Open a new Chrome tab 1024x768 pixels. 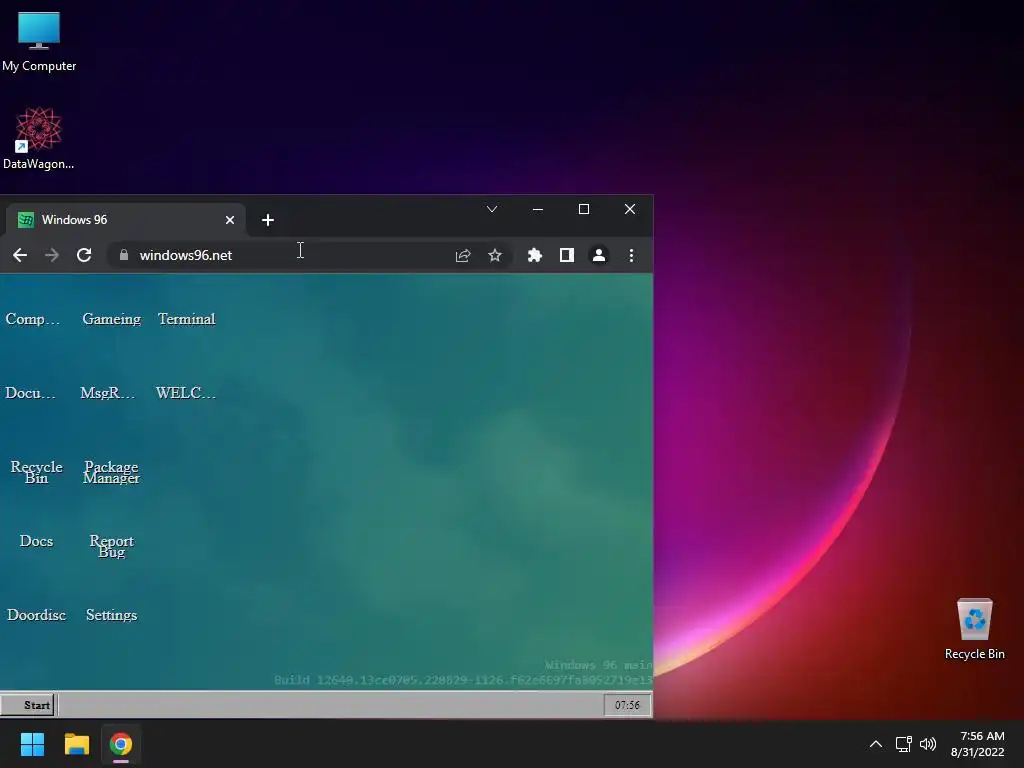click(268, 220)
